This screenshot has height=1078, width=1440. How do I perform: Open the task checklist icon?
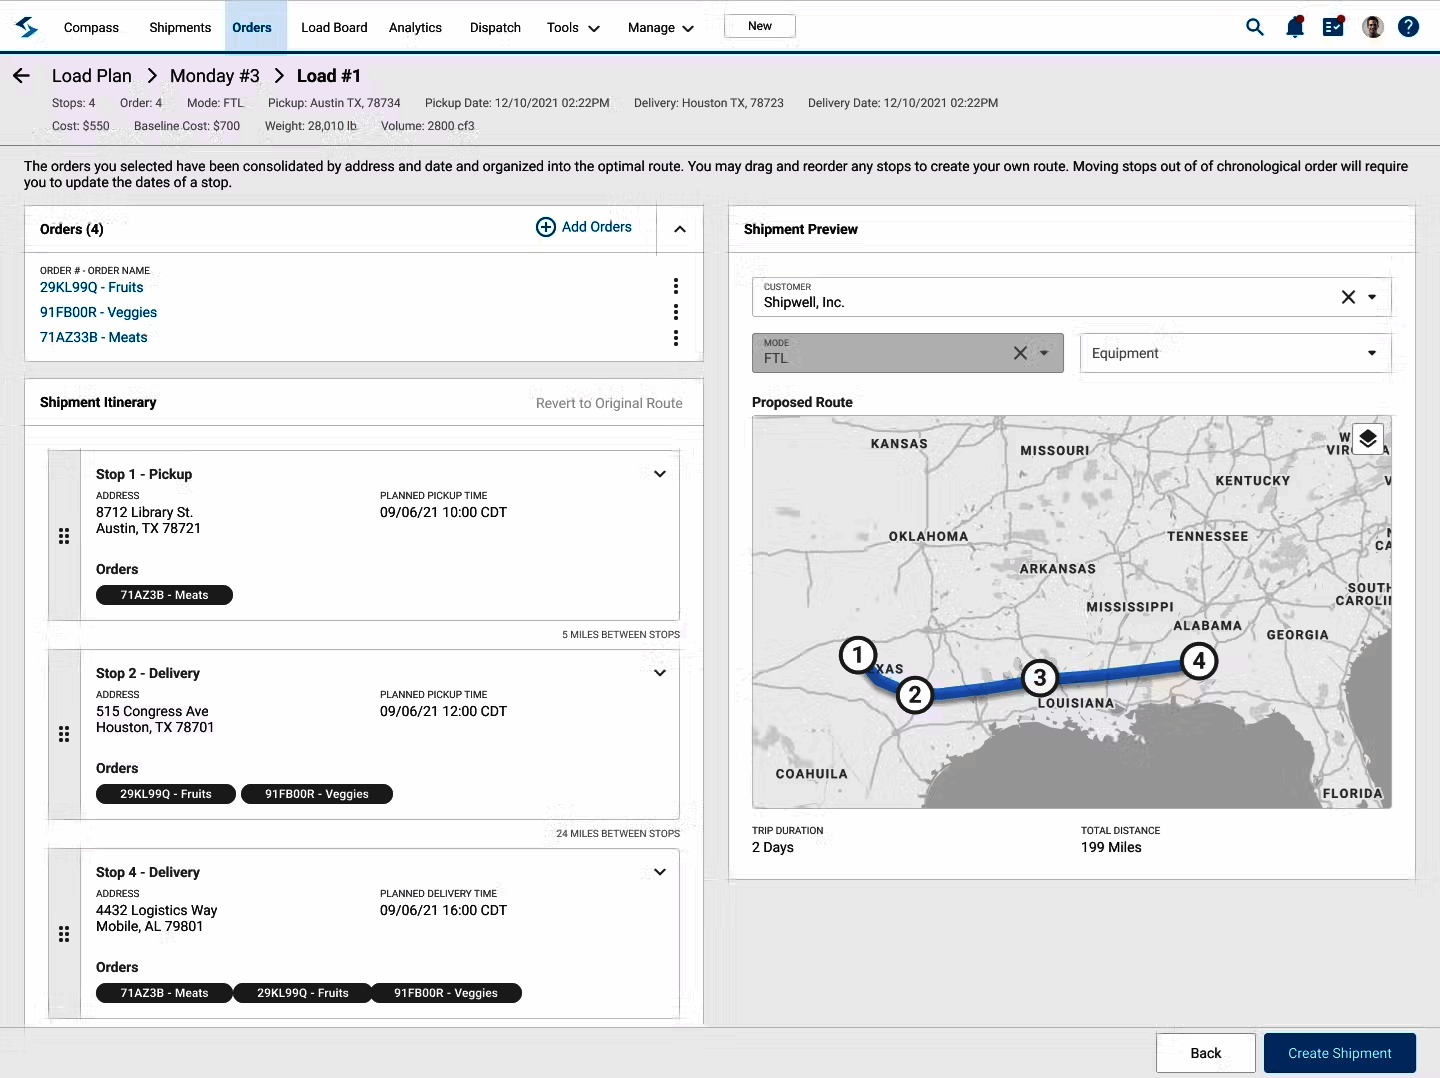click(x=1333, y=27)
